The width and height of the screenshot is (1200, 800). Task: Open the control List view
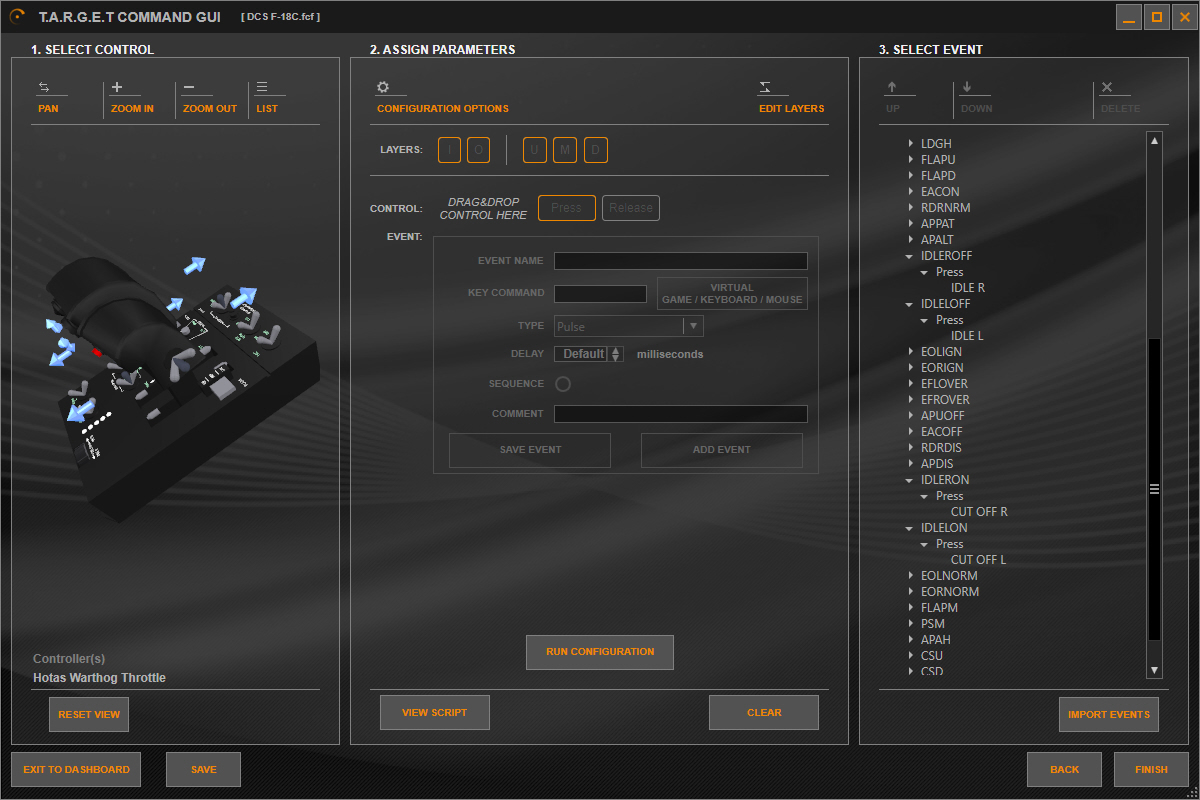(x=267, y=98)
